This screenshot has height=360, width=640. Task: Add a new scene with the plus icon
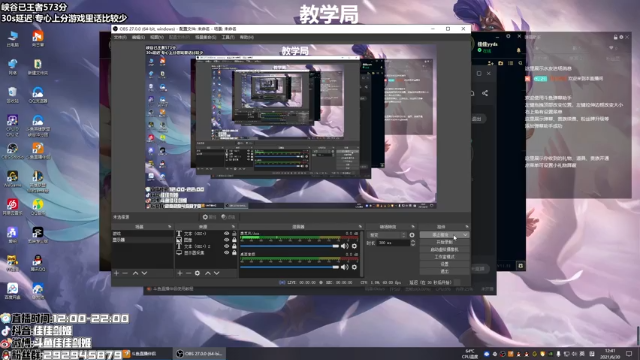[116, 273]
